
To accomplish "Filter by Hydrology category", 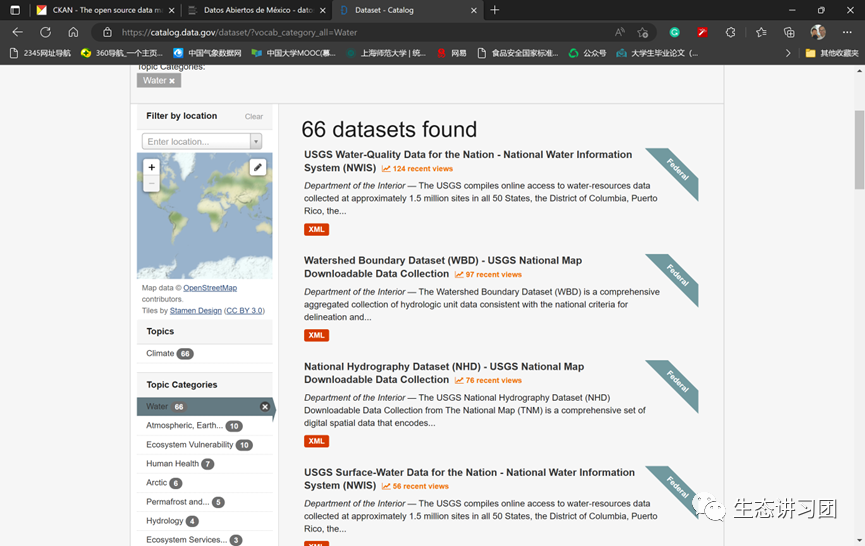I will pyautogui.click(x=172, y=521).
